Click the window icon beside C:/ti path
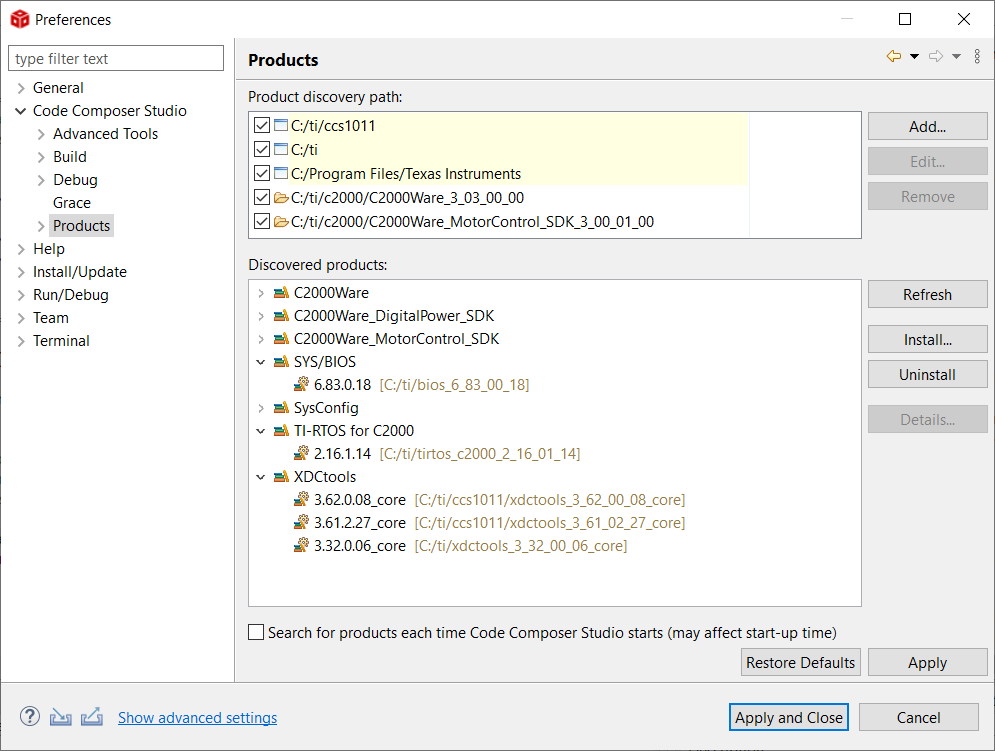 click(x=281, y=149)
